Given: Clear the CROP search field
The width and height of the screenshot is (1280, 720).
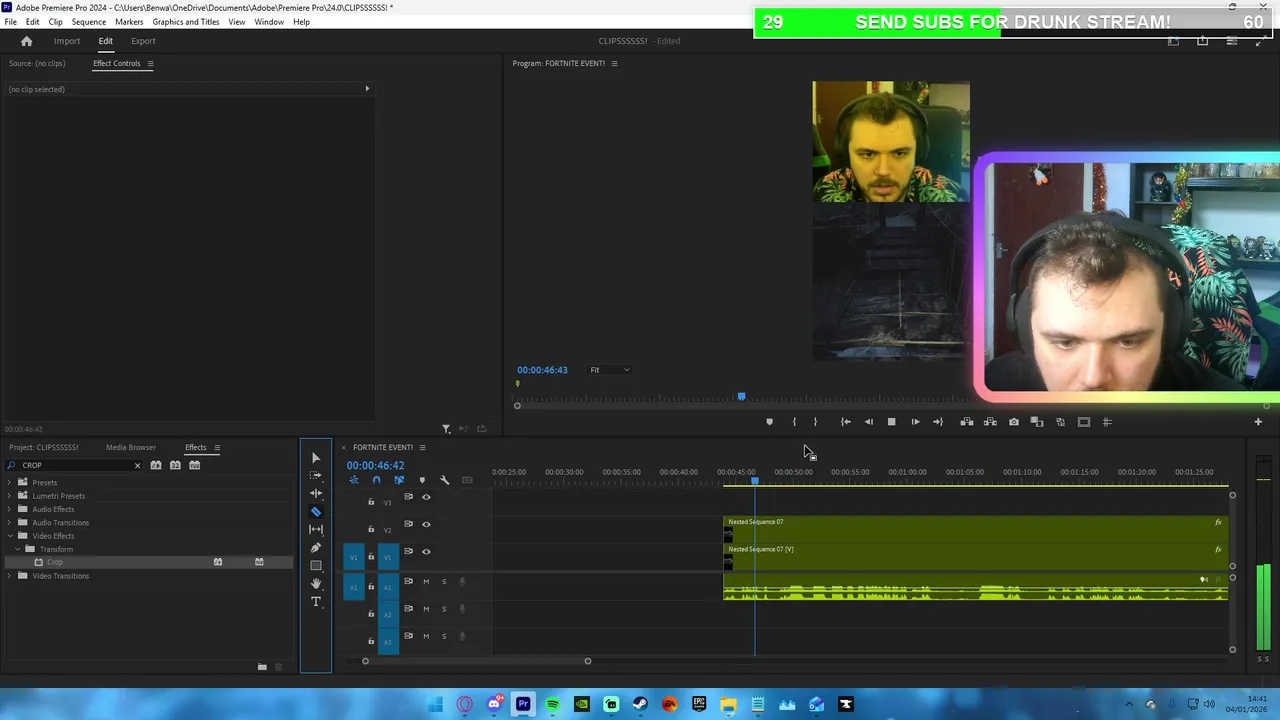Looking at the screenshot, I should (x=138, y=465).
